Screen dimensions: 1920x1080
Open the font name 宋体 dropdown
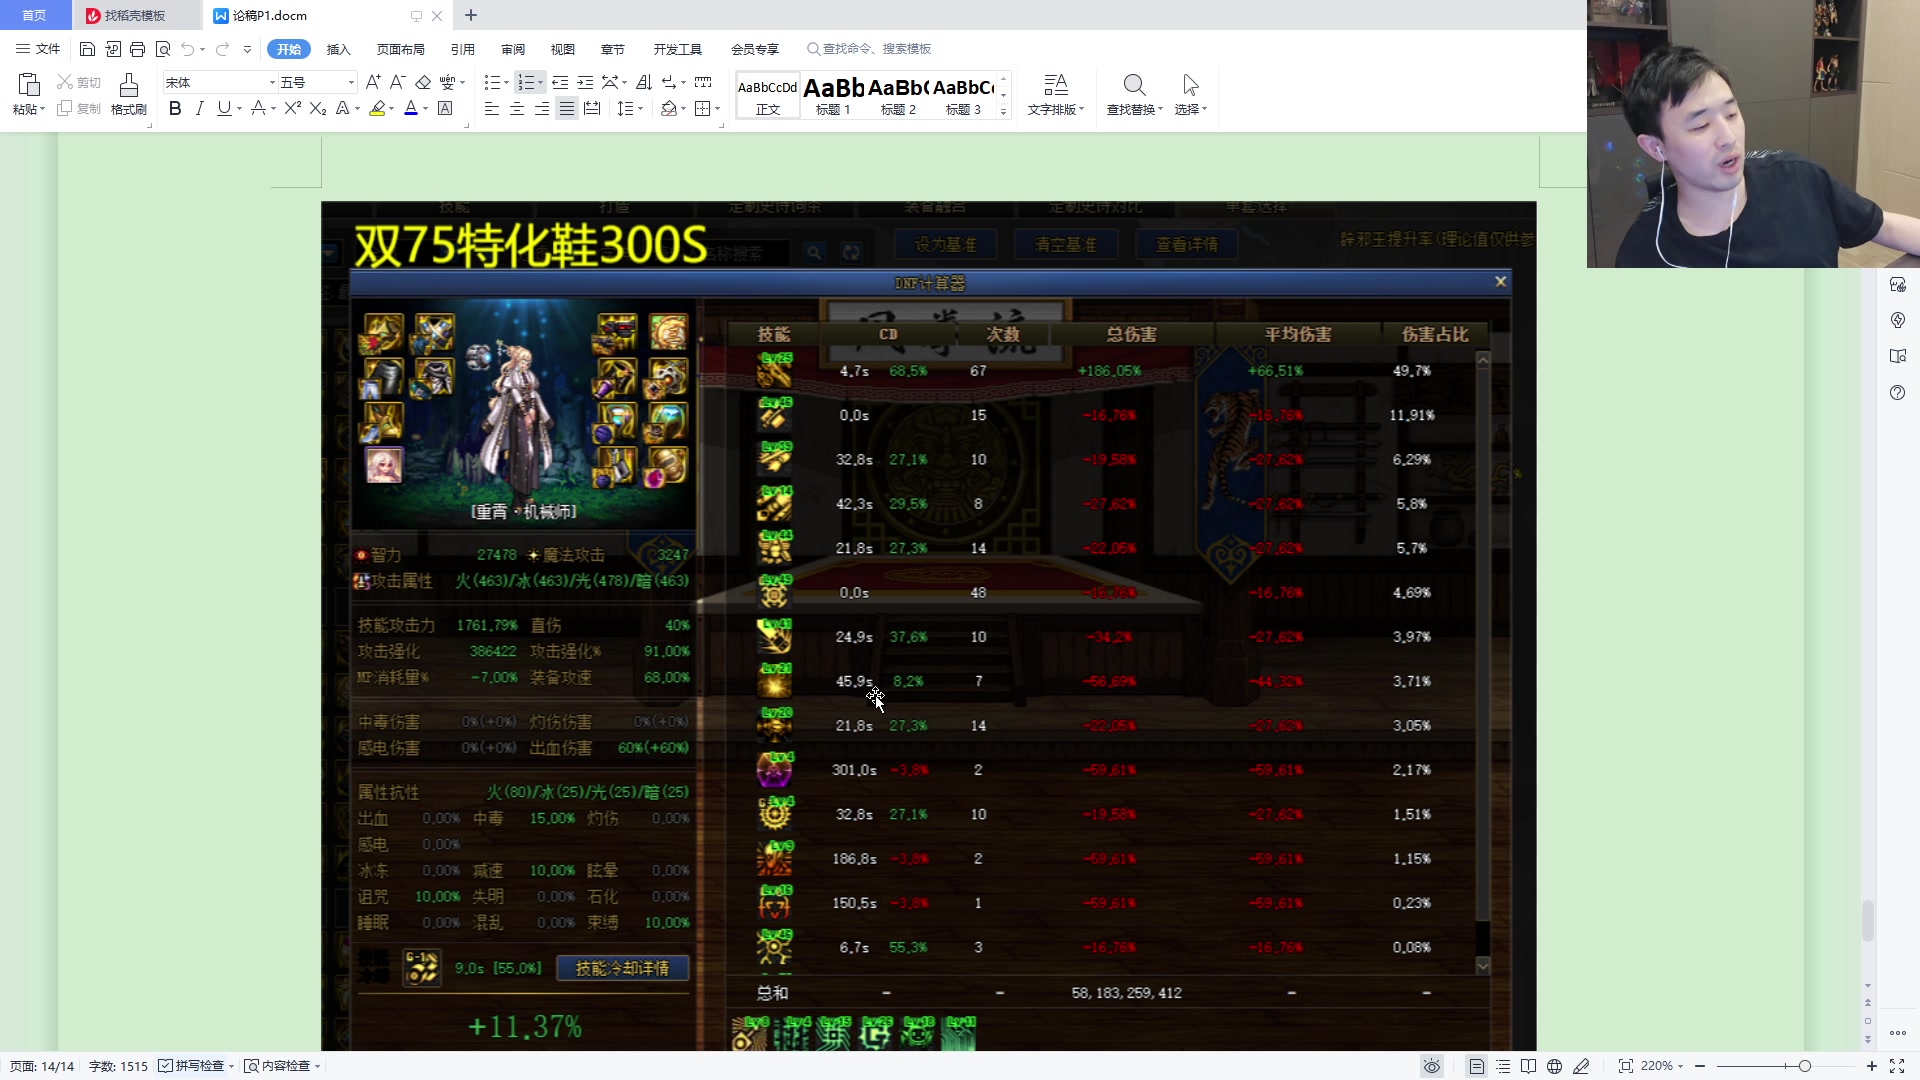271,82
